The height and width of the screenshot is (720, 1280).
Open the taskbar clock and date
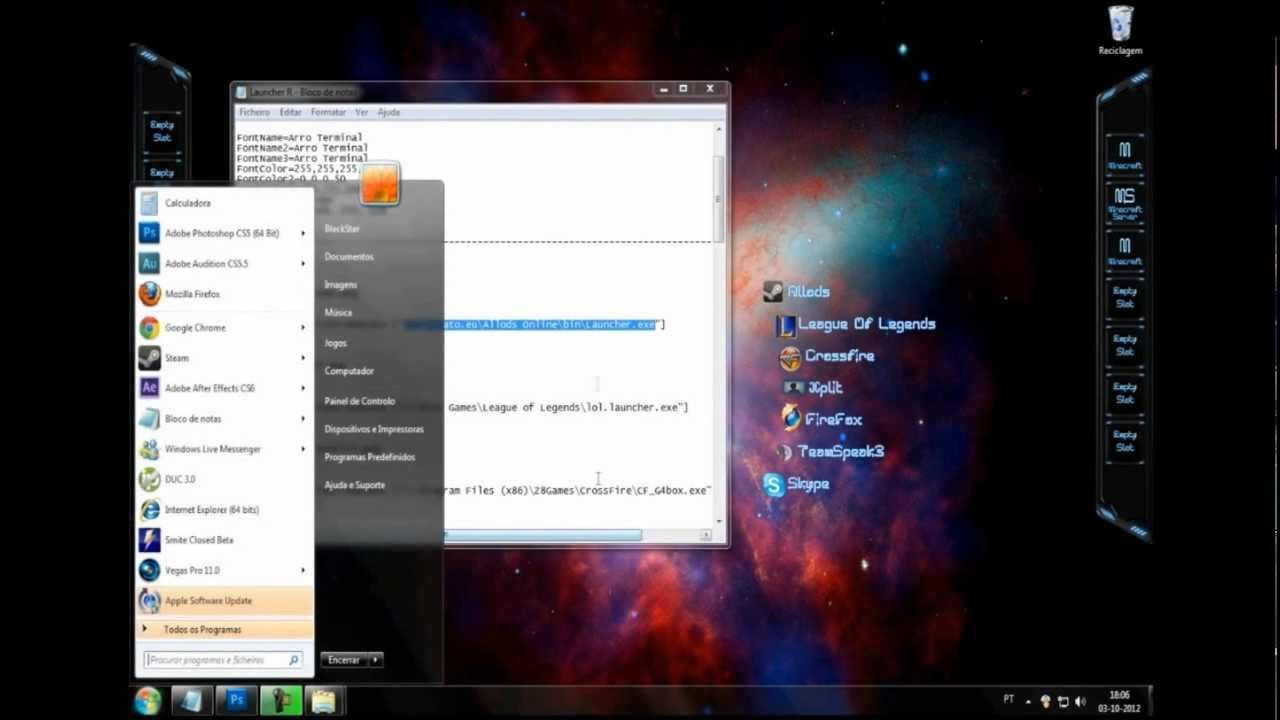pos(1119,701)
